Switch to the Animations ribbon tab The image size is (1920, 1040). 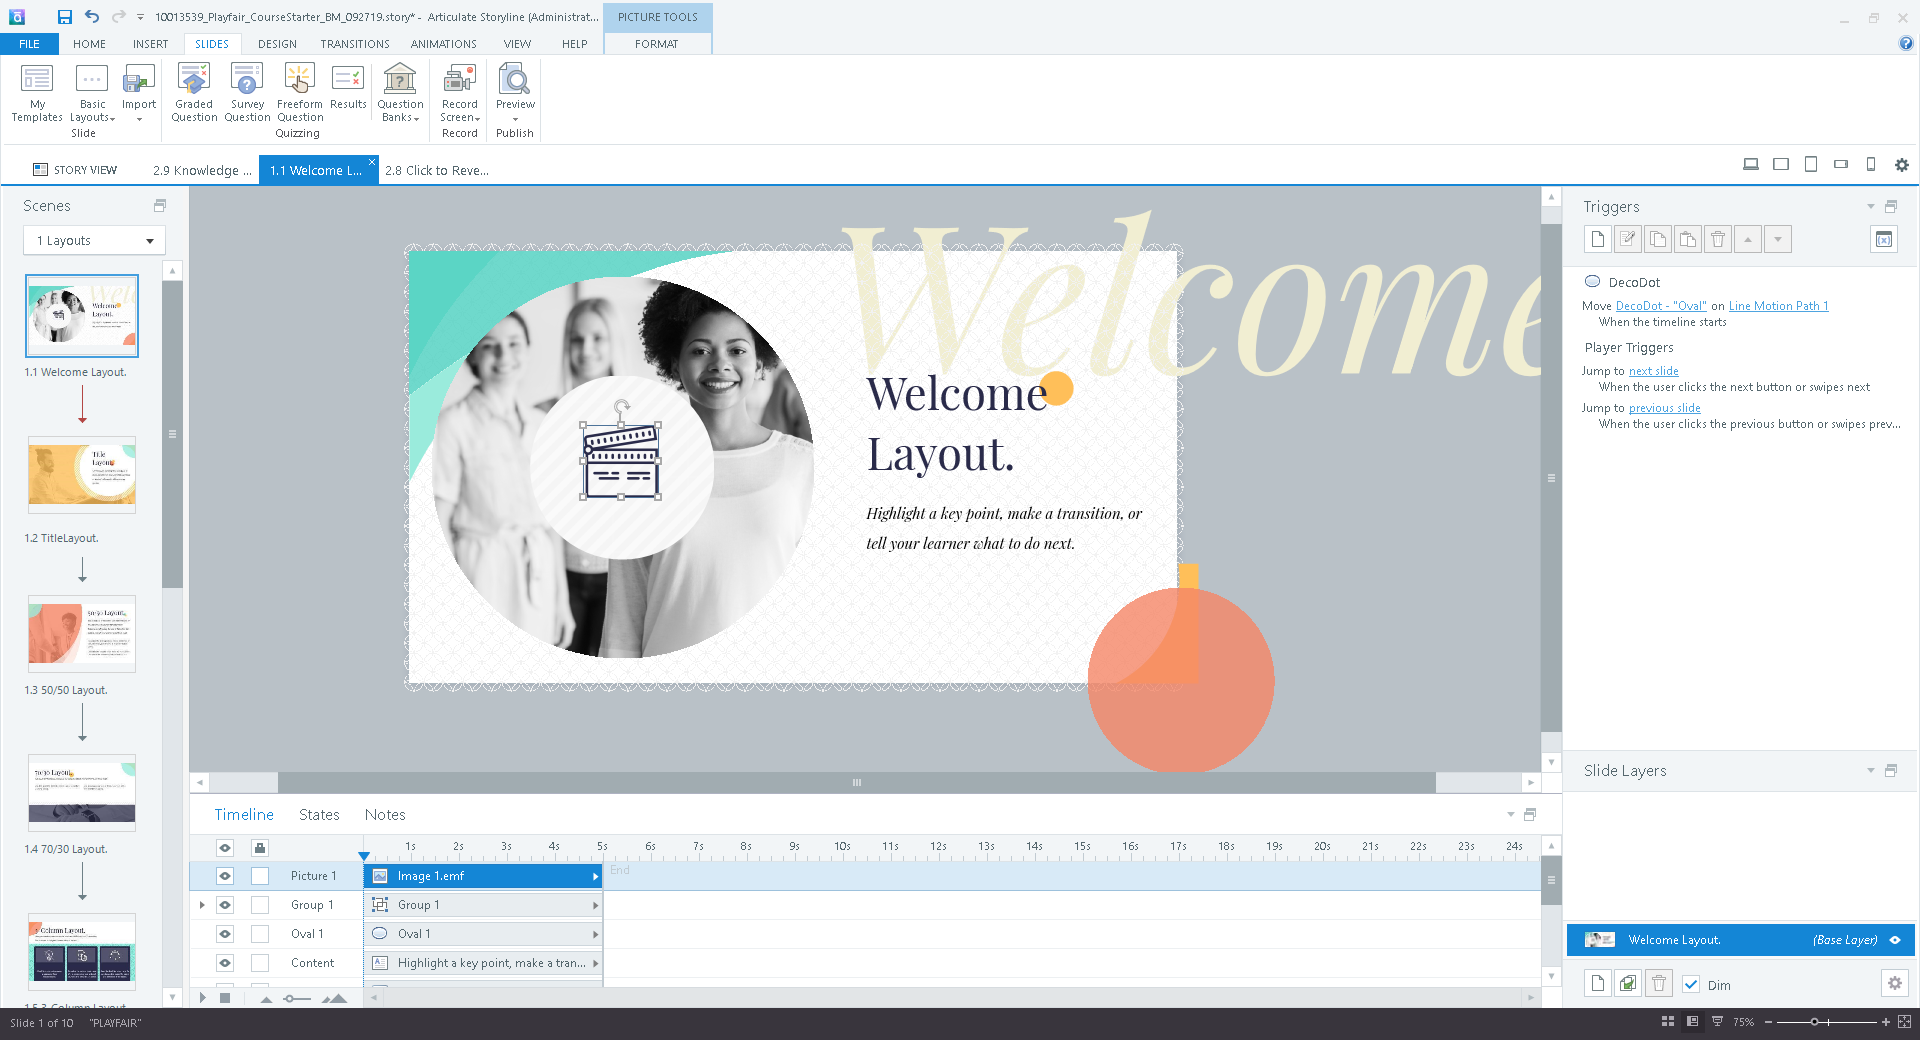point(443,44)
